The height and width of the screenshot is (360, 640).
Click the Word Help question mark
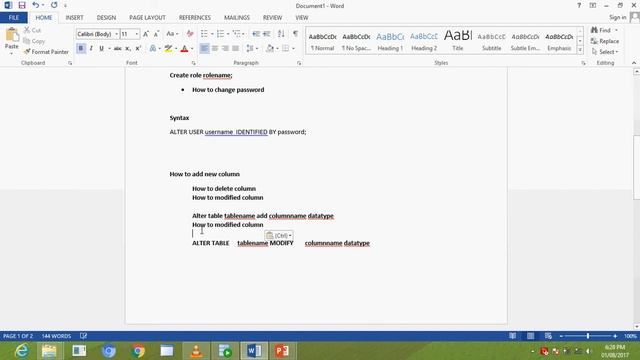point(579,5)
